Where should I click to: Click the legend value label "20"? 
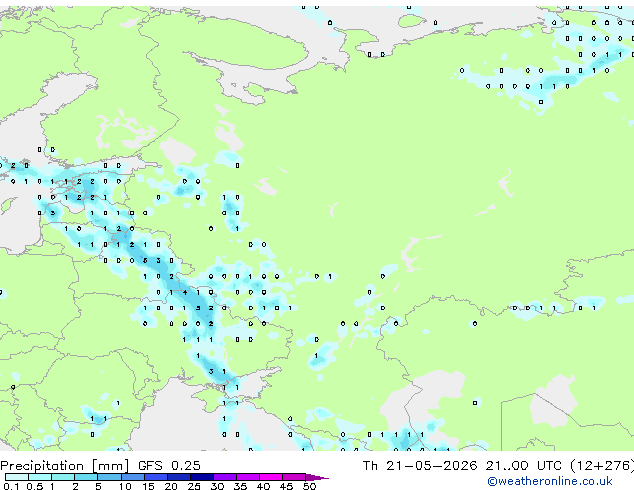(171, 486)
